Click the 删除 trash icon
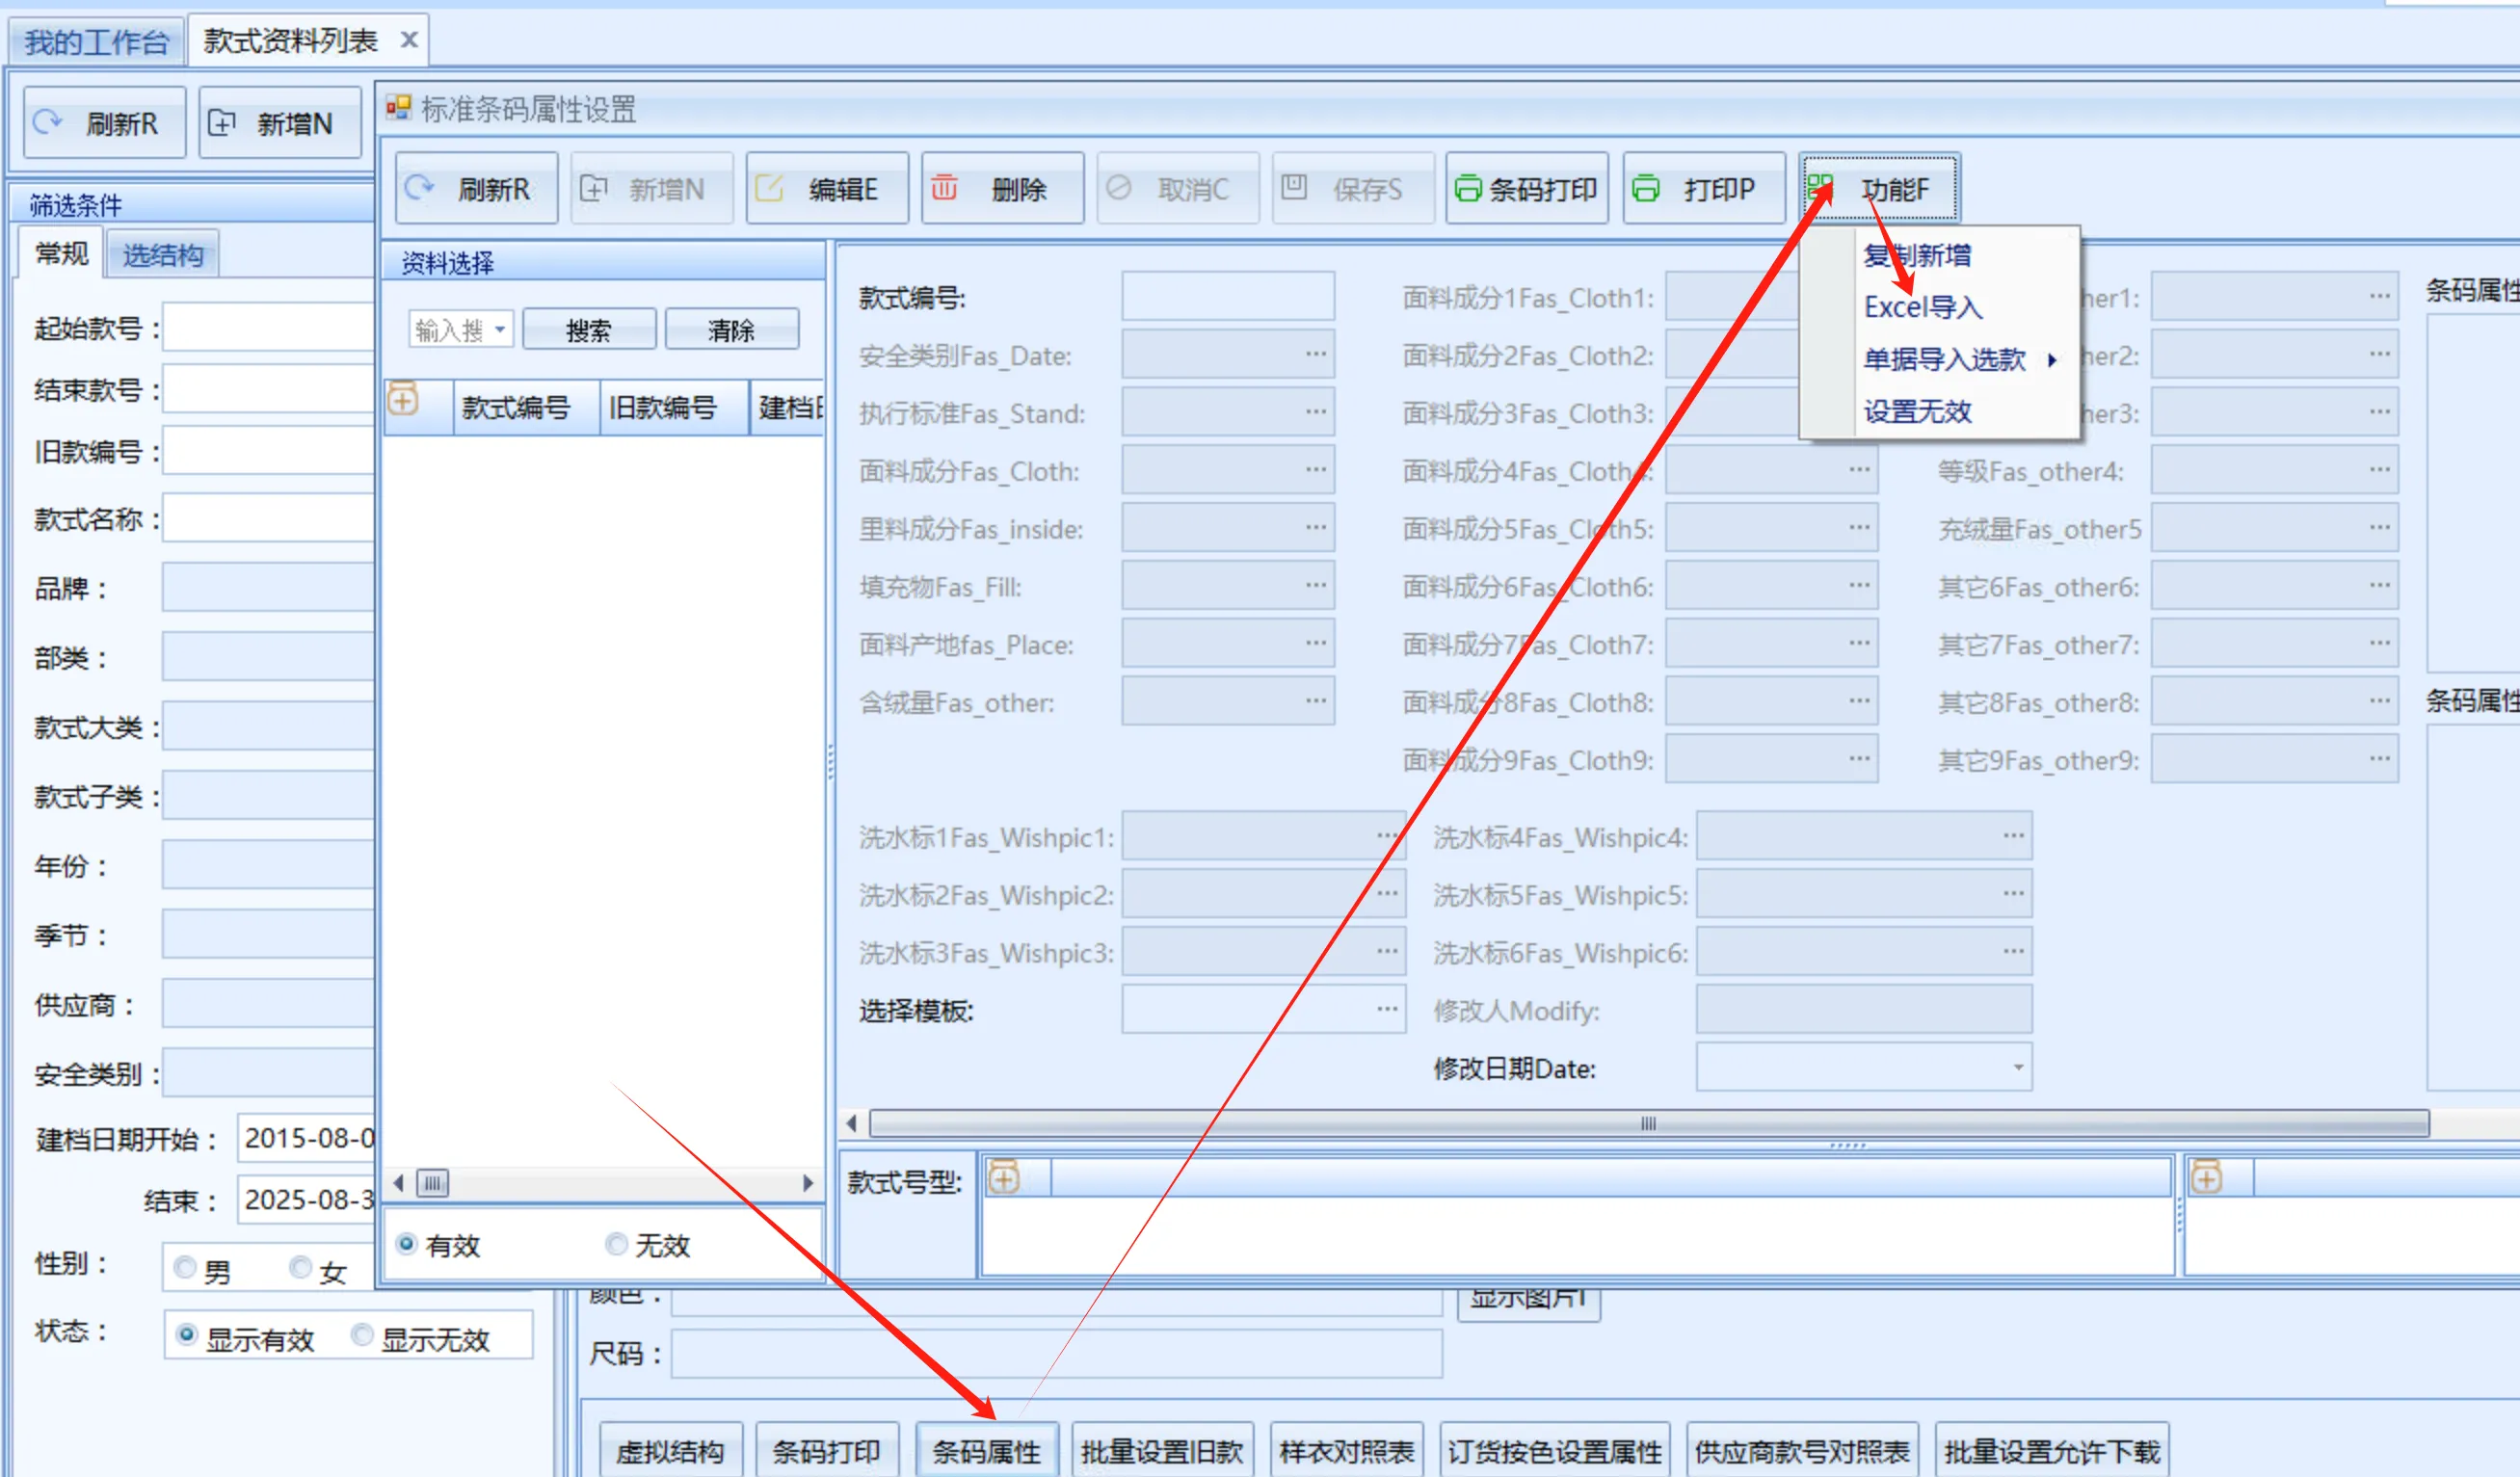2520x1477 pixels. (x=944, y=187)
